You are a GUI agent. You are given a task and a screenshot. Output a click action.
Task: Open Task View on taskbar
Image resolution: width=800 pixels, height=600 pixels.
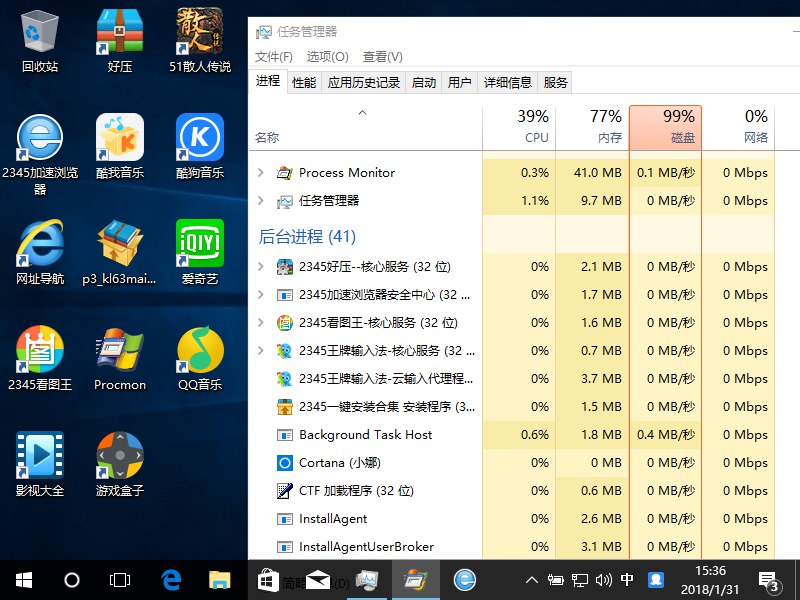click(x=120, y=580)
